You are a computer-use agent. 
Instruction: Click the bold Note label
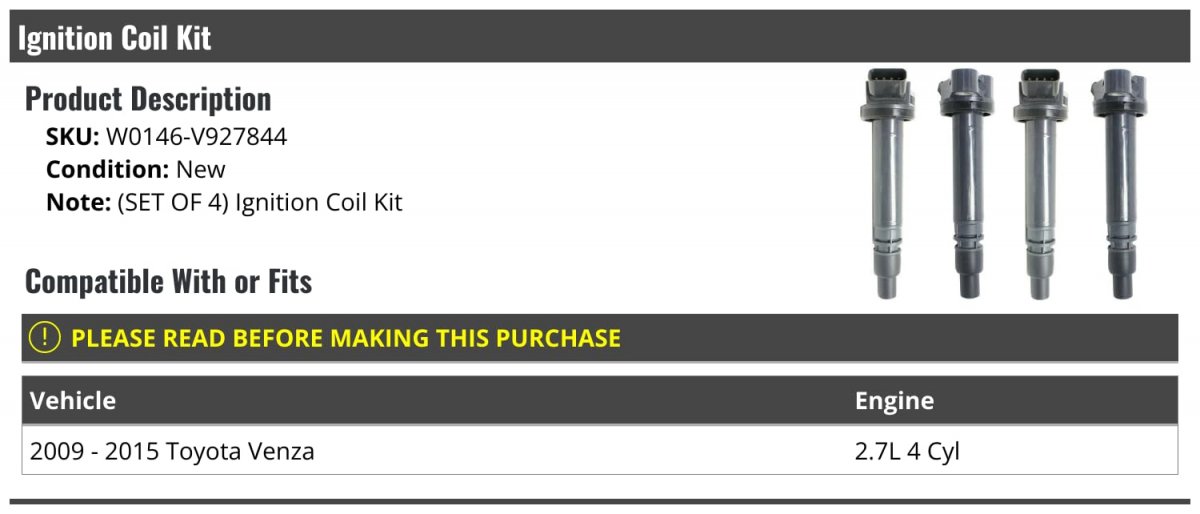click(78, 202)
